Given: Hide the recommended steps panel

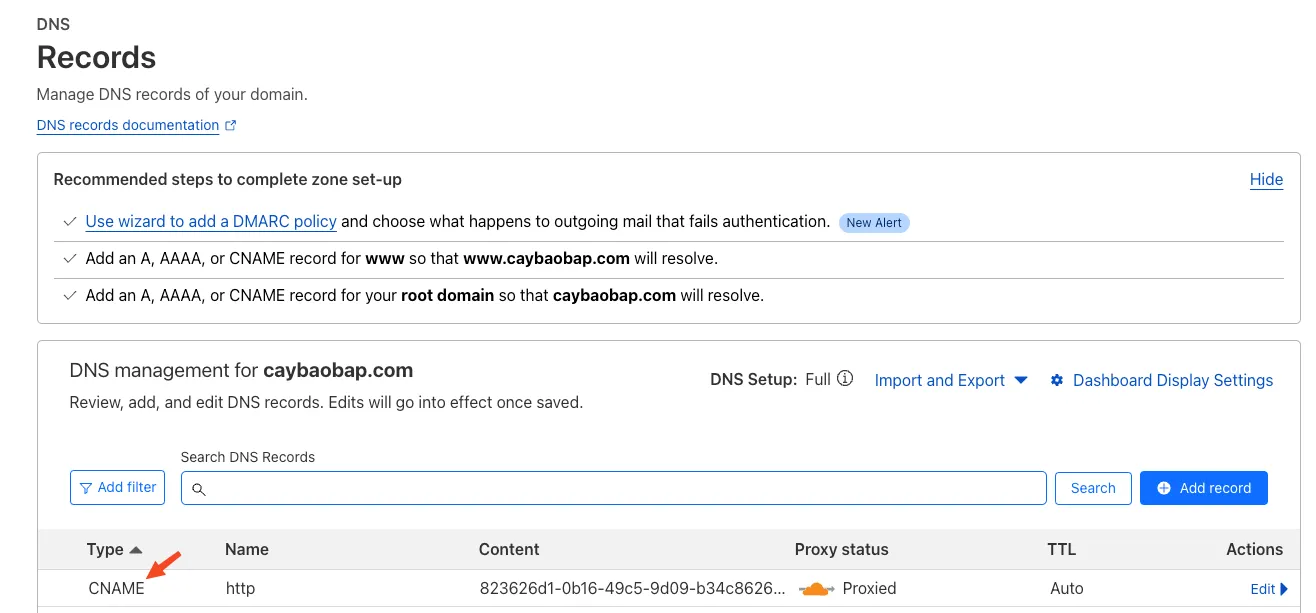Looking at the screenshot, I should tap(1265, 179).
